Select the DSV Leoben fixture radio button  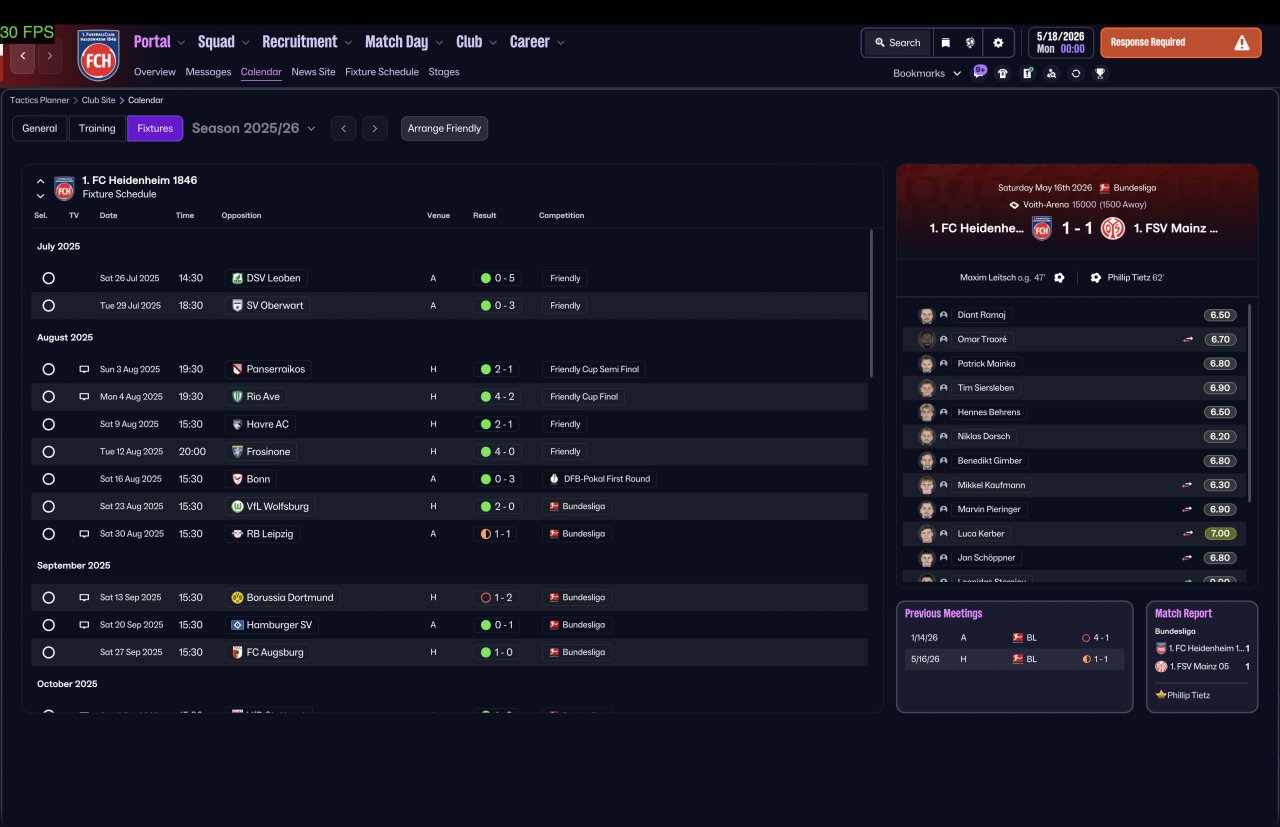click(48, 278)
